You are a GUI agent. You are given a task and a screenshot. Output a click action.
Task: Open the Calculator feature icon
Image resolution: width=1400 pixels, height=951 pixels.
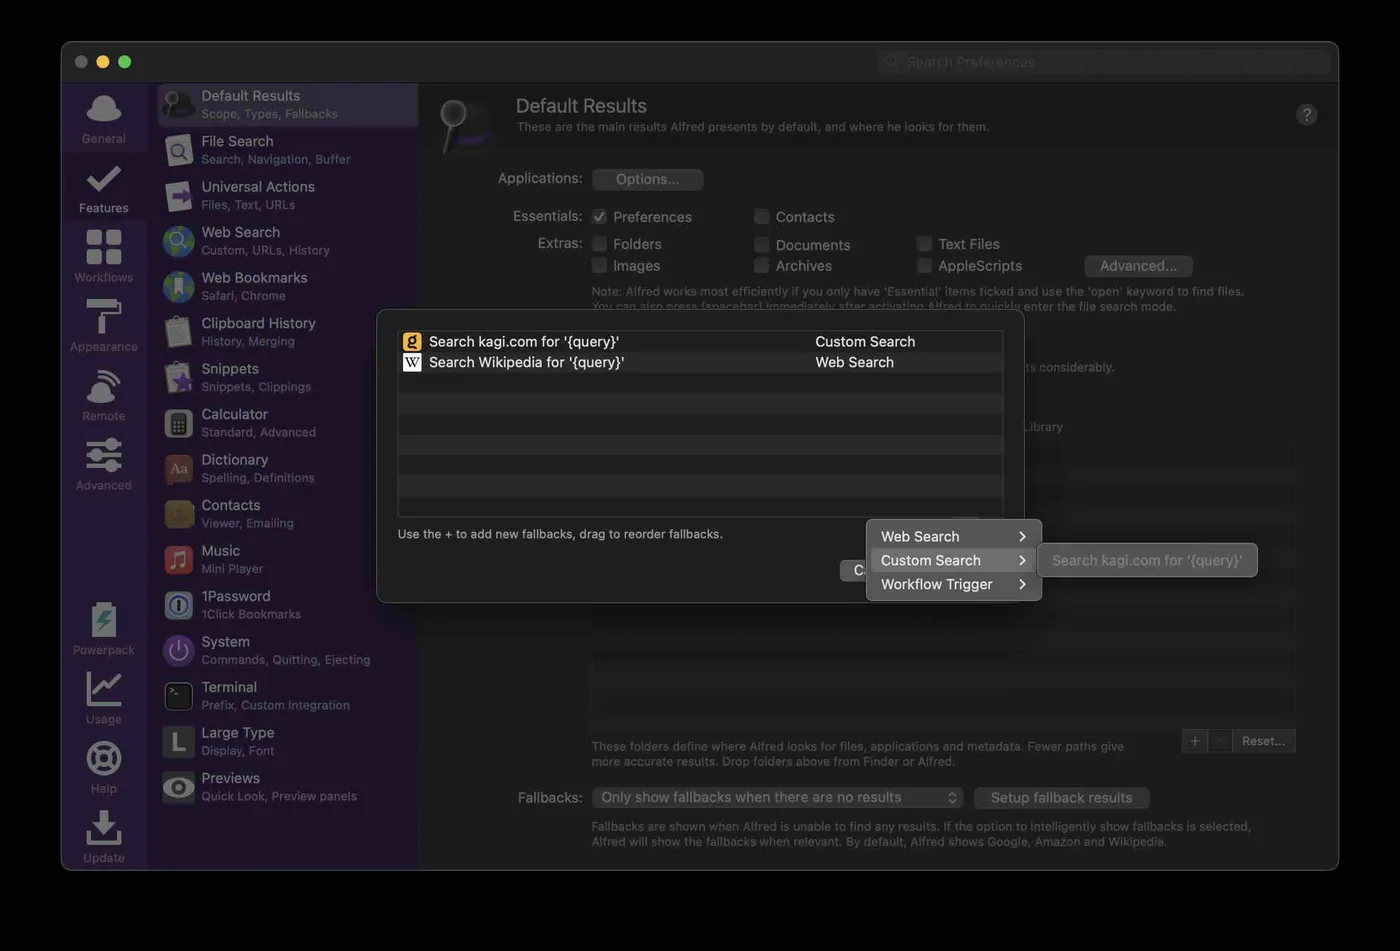178,422
